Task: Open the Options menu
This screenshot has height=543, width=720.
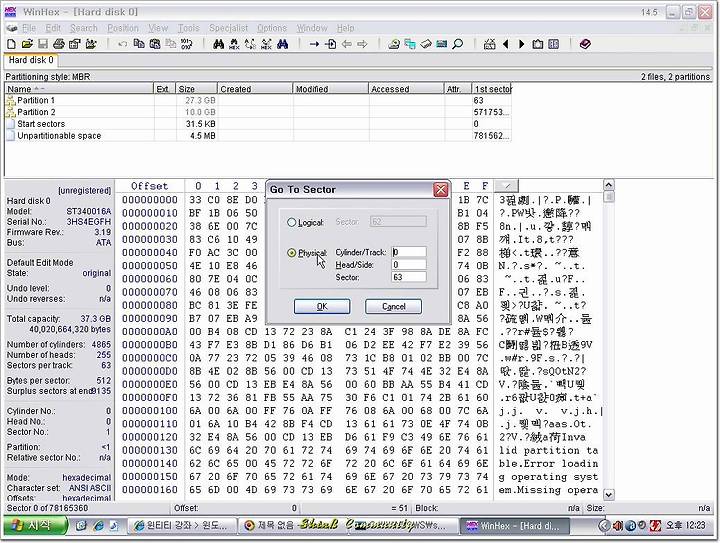Action: pyautogui.click(x=272, y=28)
